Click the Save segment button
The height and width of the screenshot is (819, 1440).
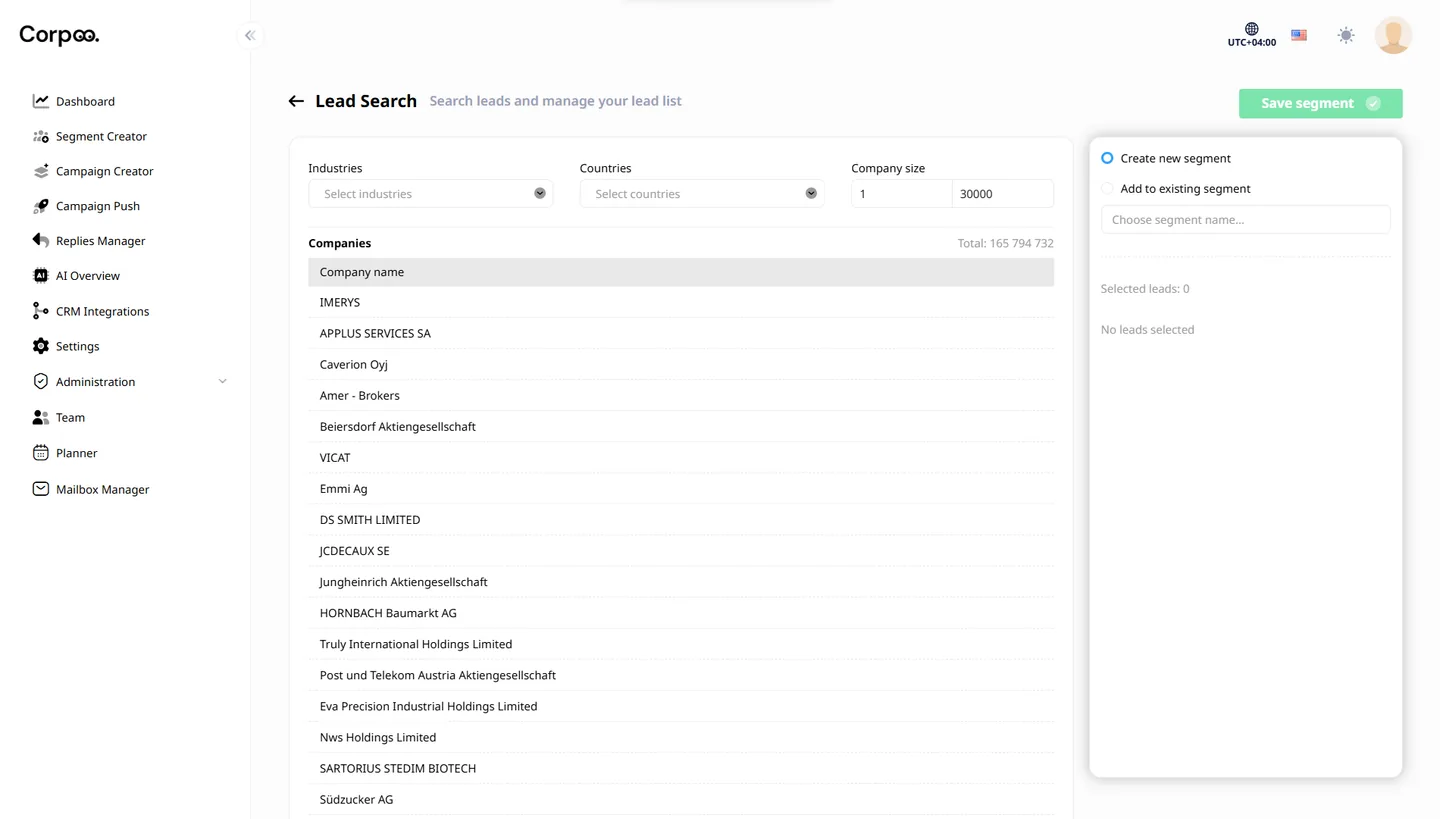(1320, 103)
